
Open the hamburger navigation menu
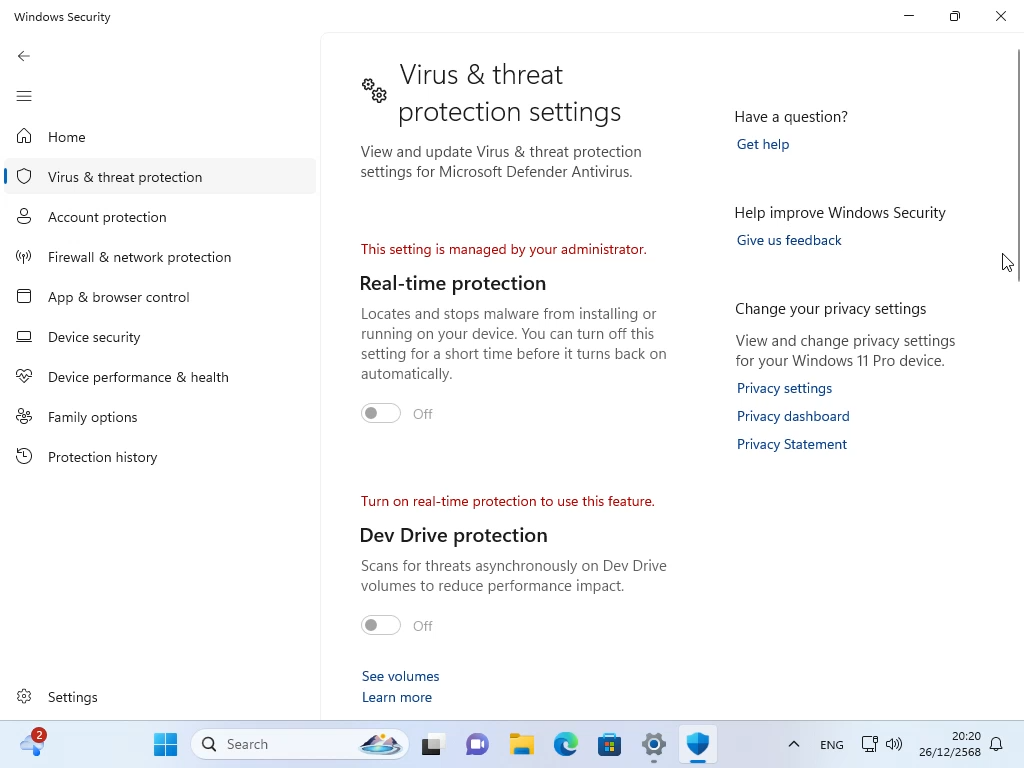(x=24, y=96)
